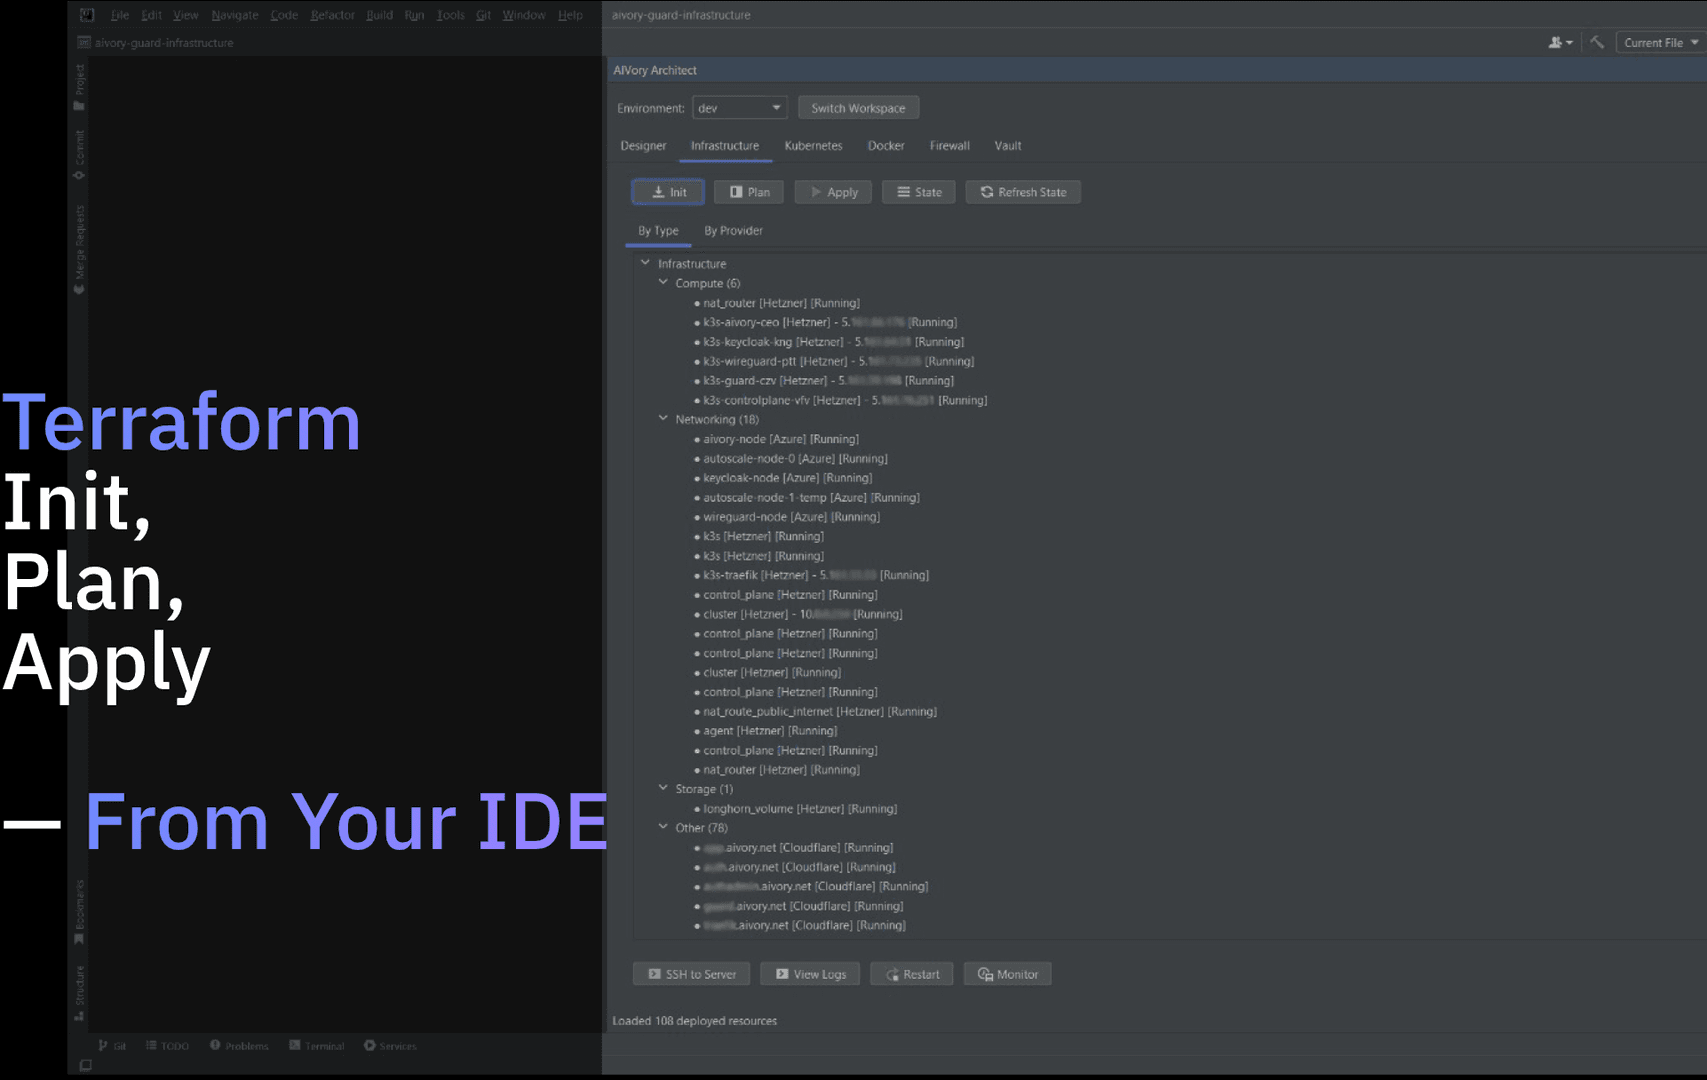Image resolution: width=1707 pixels, height=1080 pixels.
Task: Click Switch Workspace button
Action: pos(858,108)
